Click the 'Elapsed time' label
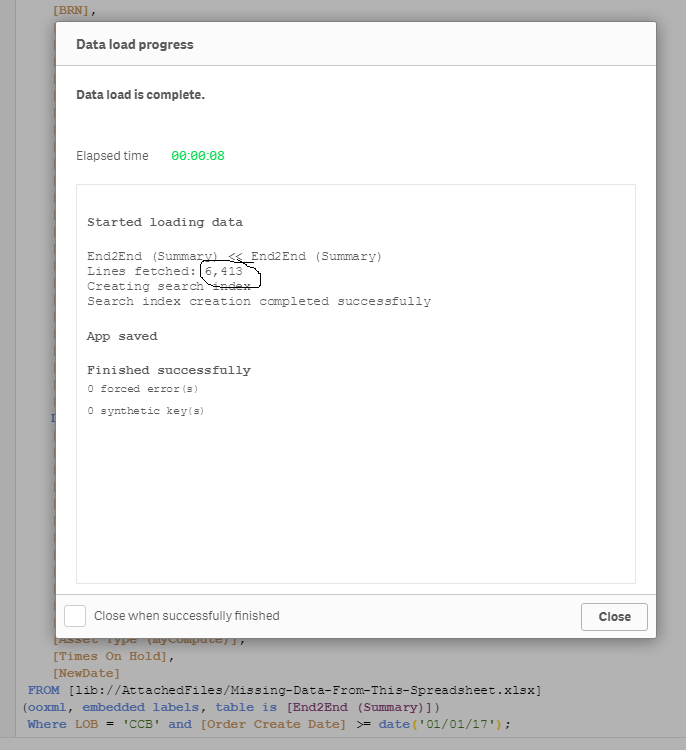The width and height of the screenshot is (686, 750). pyautogui.click(x=112, y=156)
